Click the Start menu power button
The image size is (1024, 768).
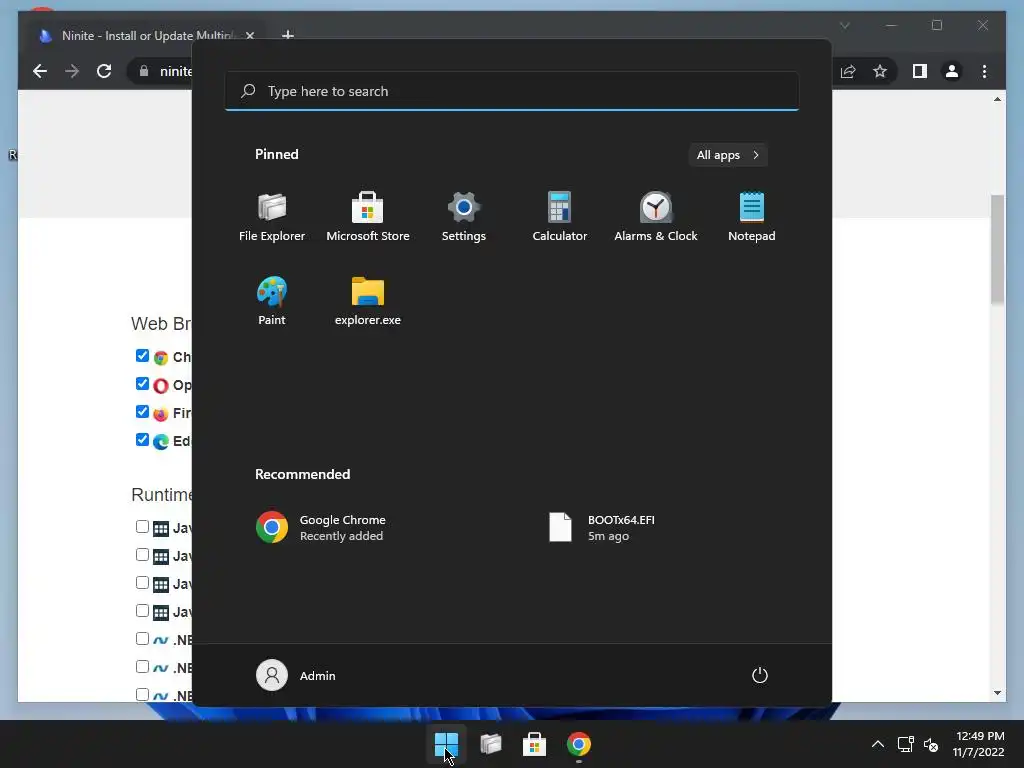click(760, 675)
